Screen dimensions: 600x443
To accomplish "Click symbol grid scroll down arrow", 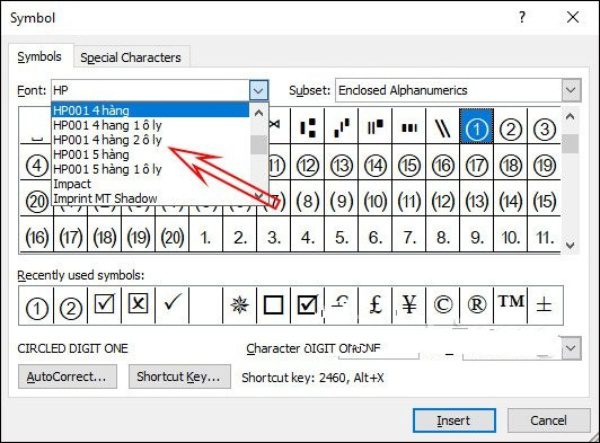I will tap(570, 245).
